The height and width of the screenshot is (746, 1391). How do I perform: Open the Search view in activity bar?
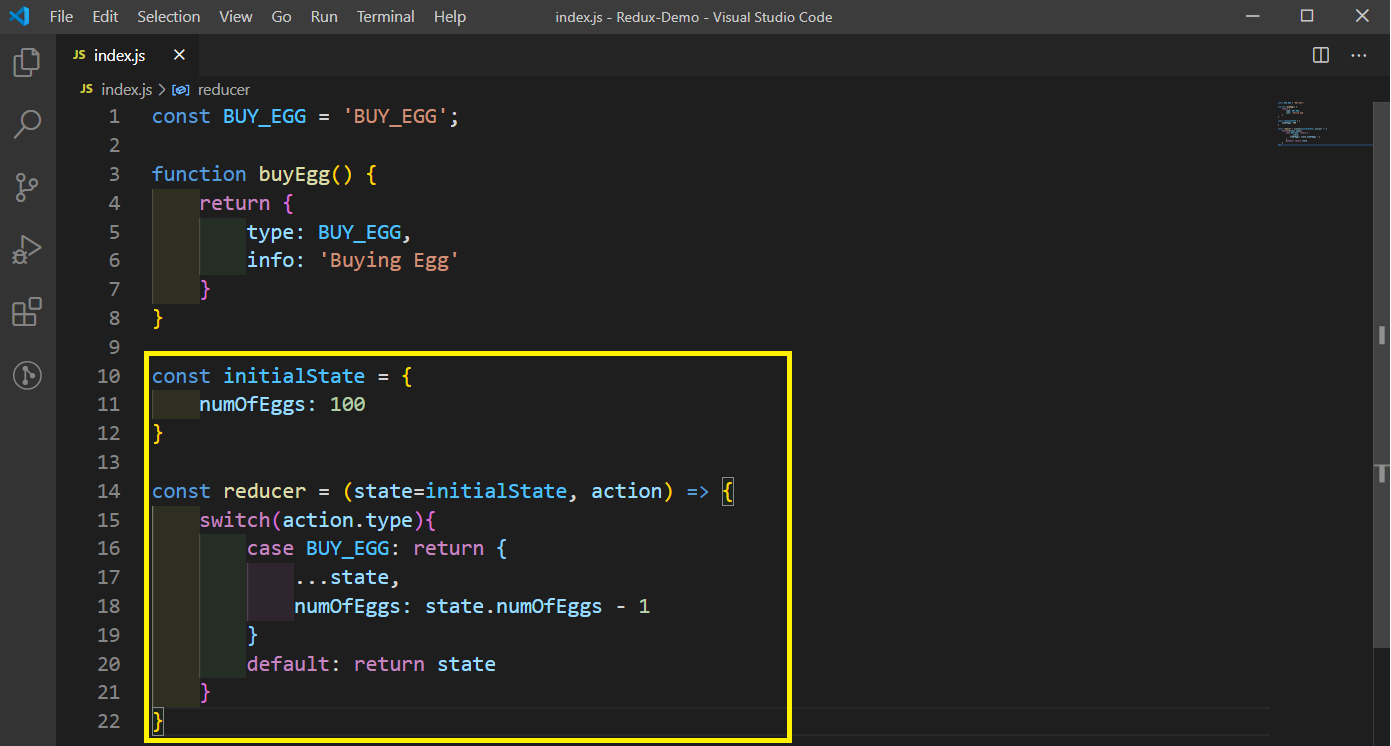click(27, 124)
